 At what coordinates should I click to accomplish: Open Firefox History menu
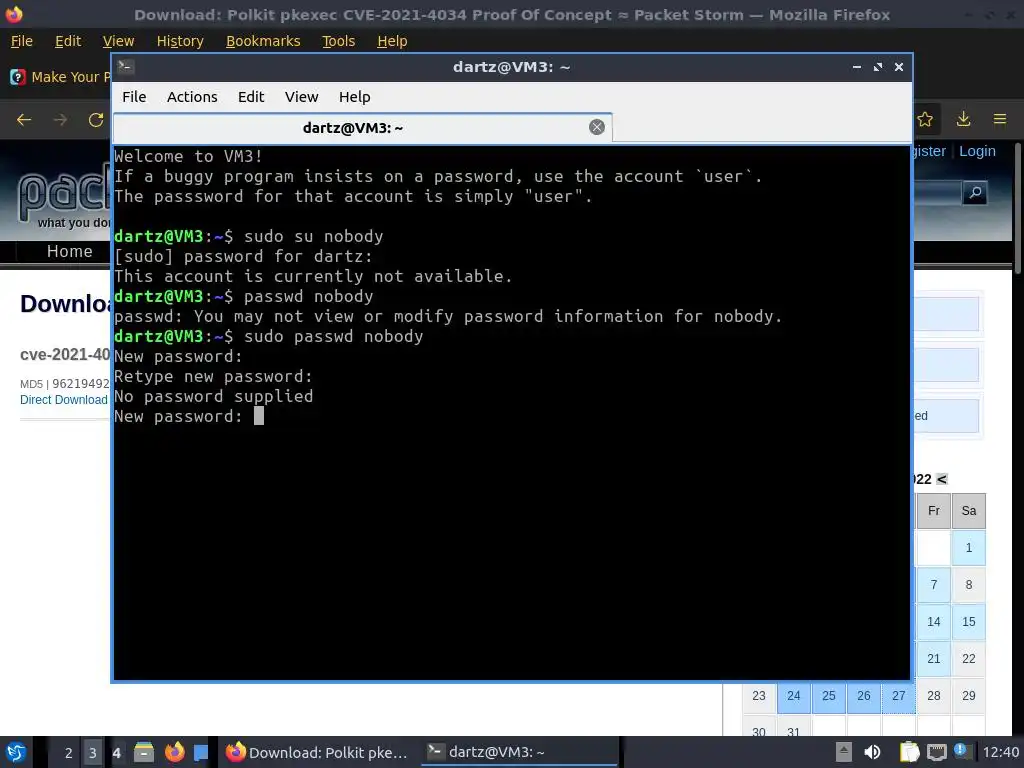coord(180,41)
